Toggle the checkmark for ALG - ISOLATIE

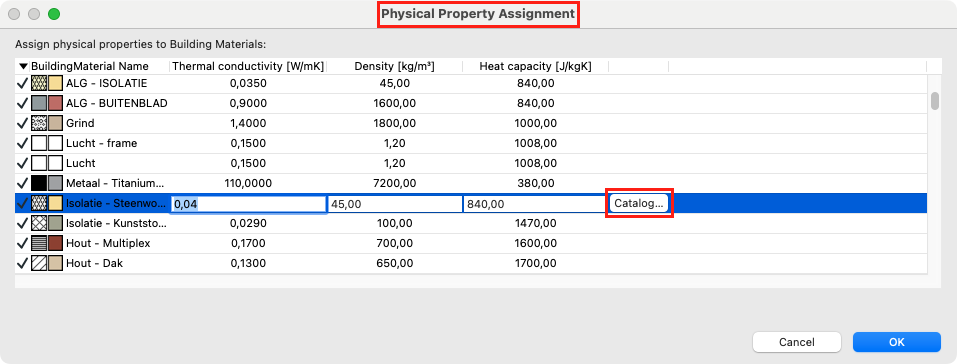click(23, 83)
